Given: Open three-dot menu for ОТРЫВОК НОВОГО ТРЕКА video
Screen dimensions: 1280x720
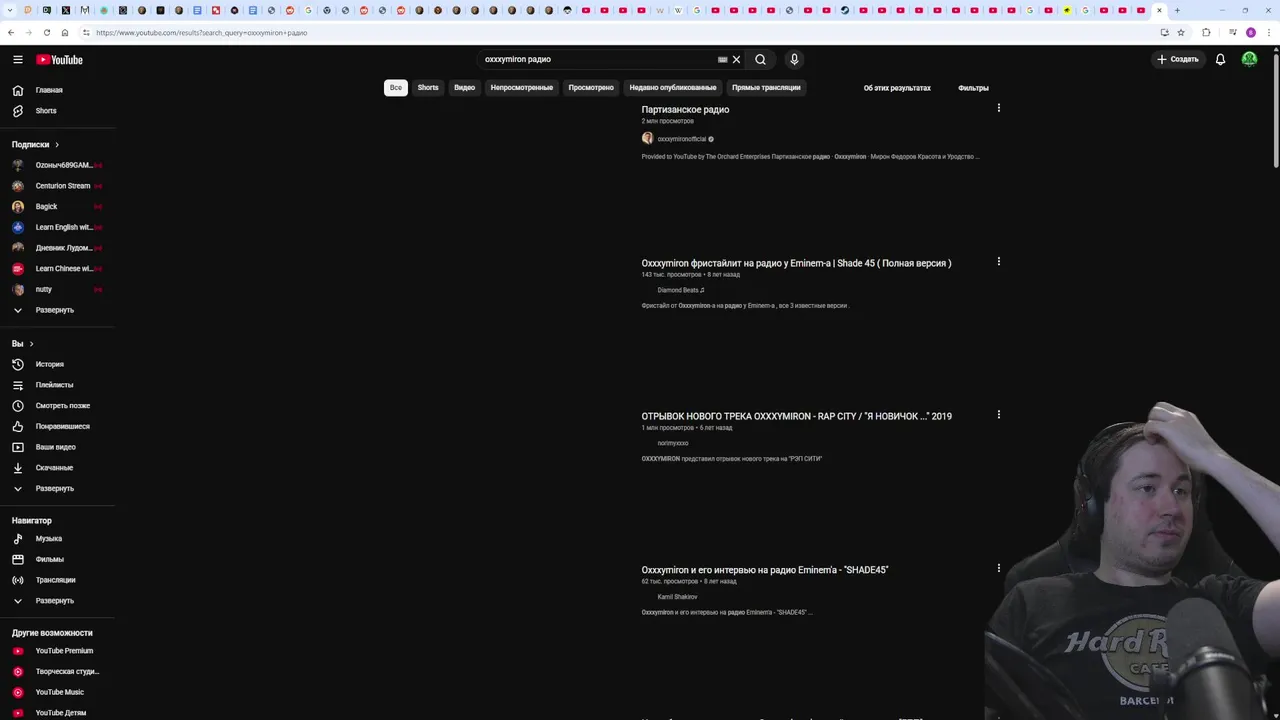Looking at the screenshot, I should coord(998,415).
